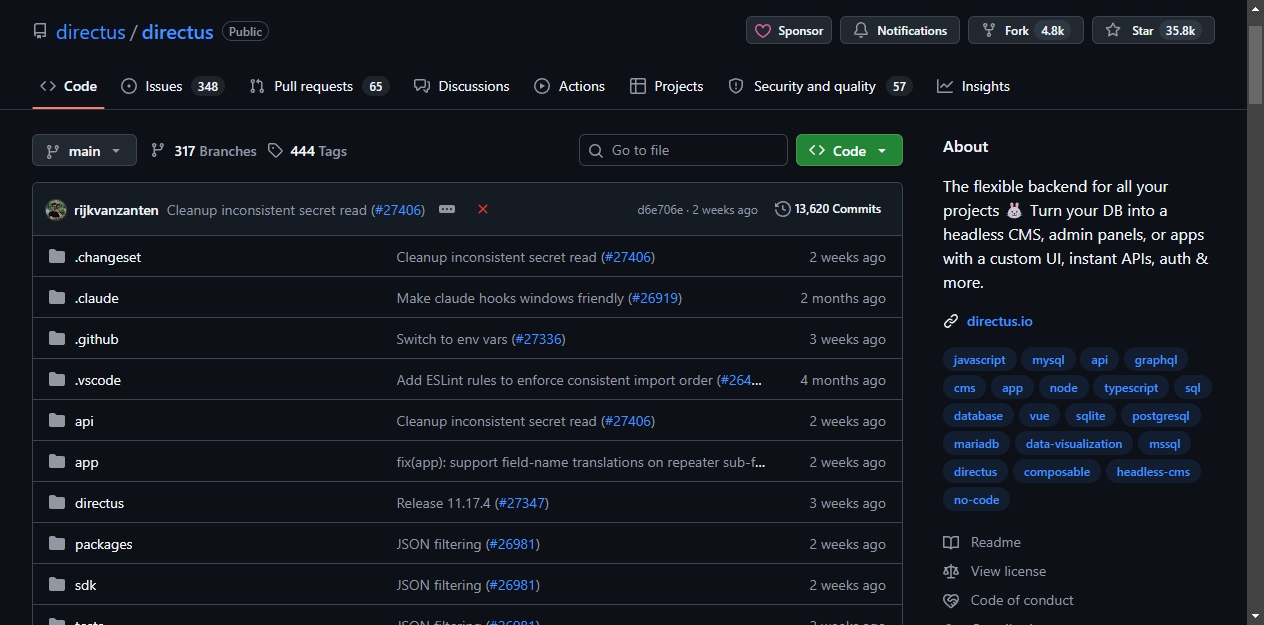Select the headless-cms topic tag

point(1153,472)
